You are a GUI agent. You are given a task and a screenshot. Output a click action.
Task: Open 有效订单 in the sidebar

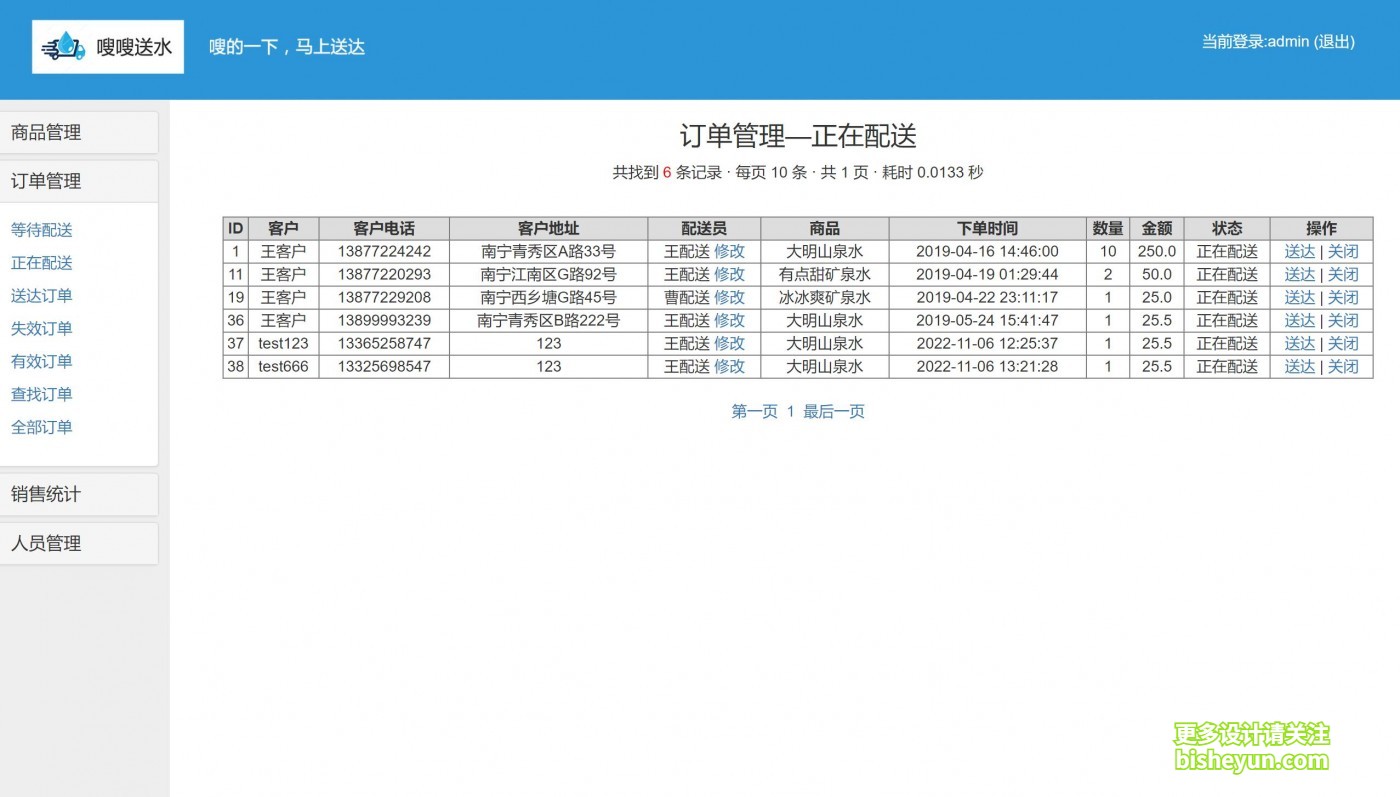(42, 362)
